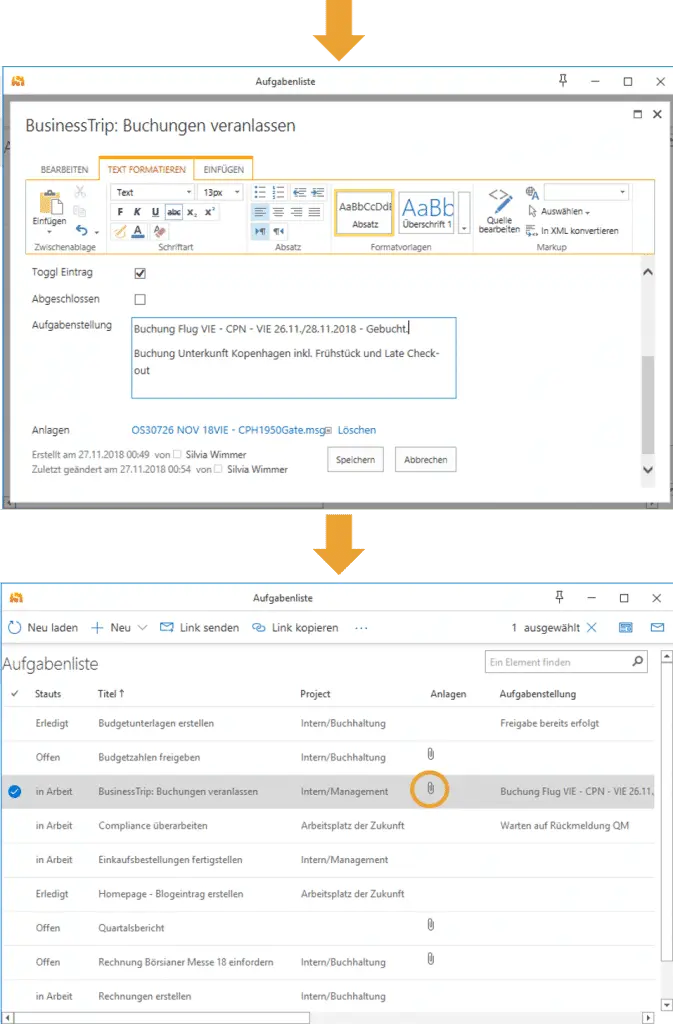Click the cut scissors icon

[80, 192]
